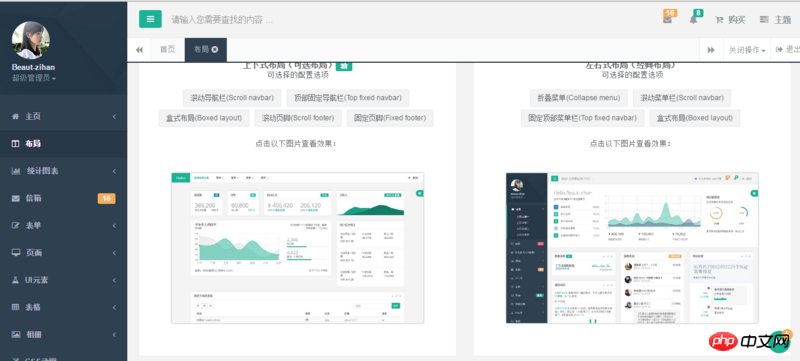The width and height of the screenshot is (800, 361).
Task: Expand the 表格 sidebar chevron
Action: point(114,307)
